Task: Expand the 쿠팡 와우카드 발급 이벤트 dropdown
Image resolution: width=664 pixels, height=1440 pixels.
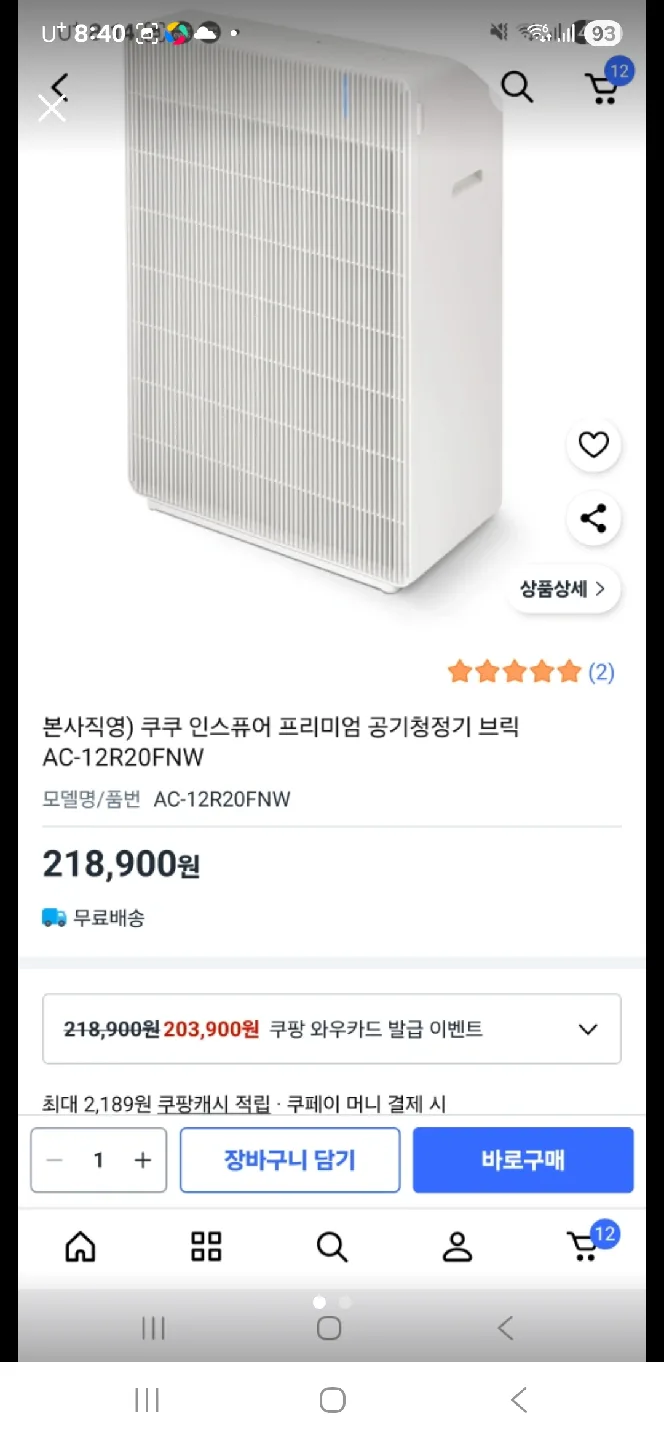Action: [589, 1029]
